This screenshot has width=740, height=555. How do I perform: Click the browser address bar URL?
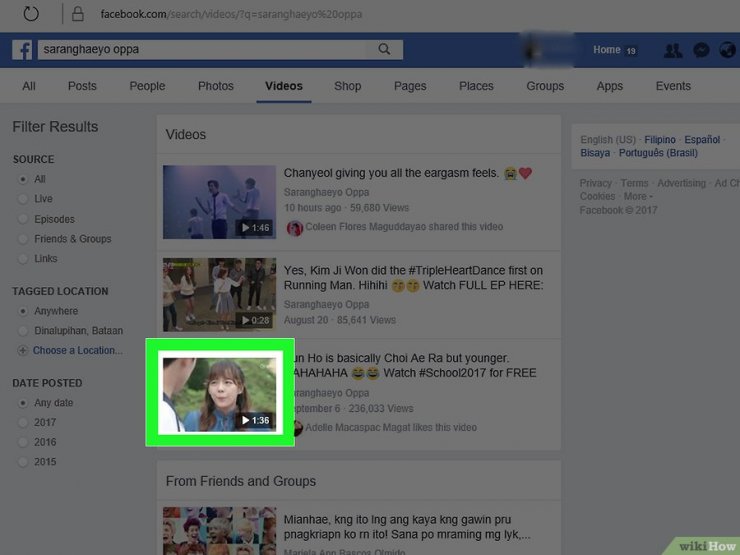(231, 14)
